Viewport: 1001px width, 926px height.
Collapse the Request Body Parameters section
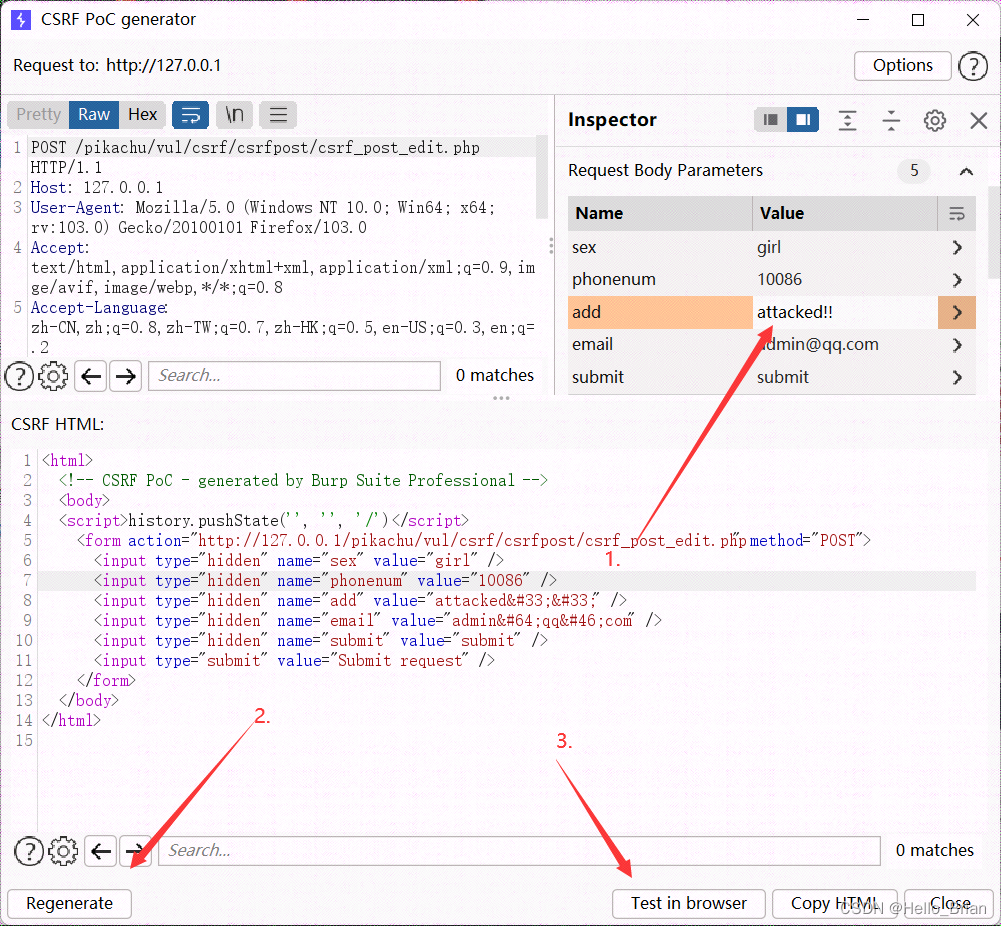(x=966, y=171)
